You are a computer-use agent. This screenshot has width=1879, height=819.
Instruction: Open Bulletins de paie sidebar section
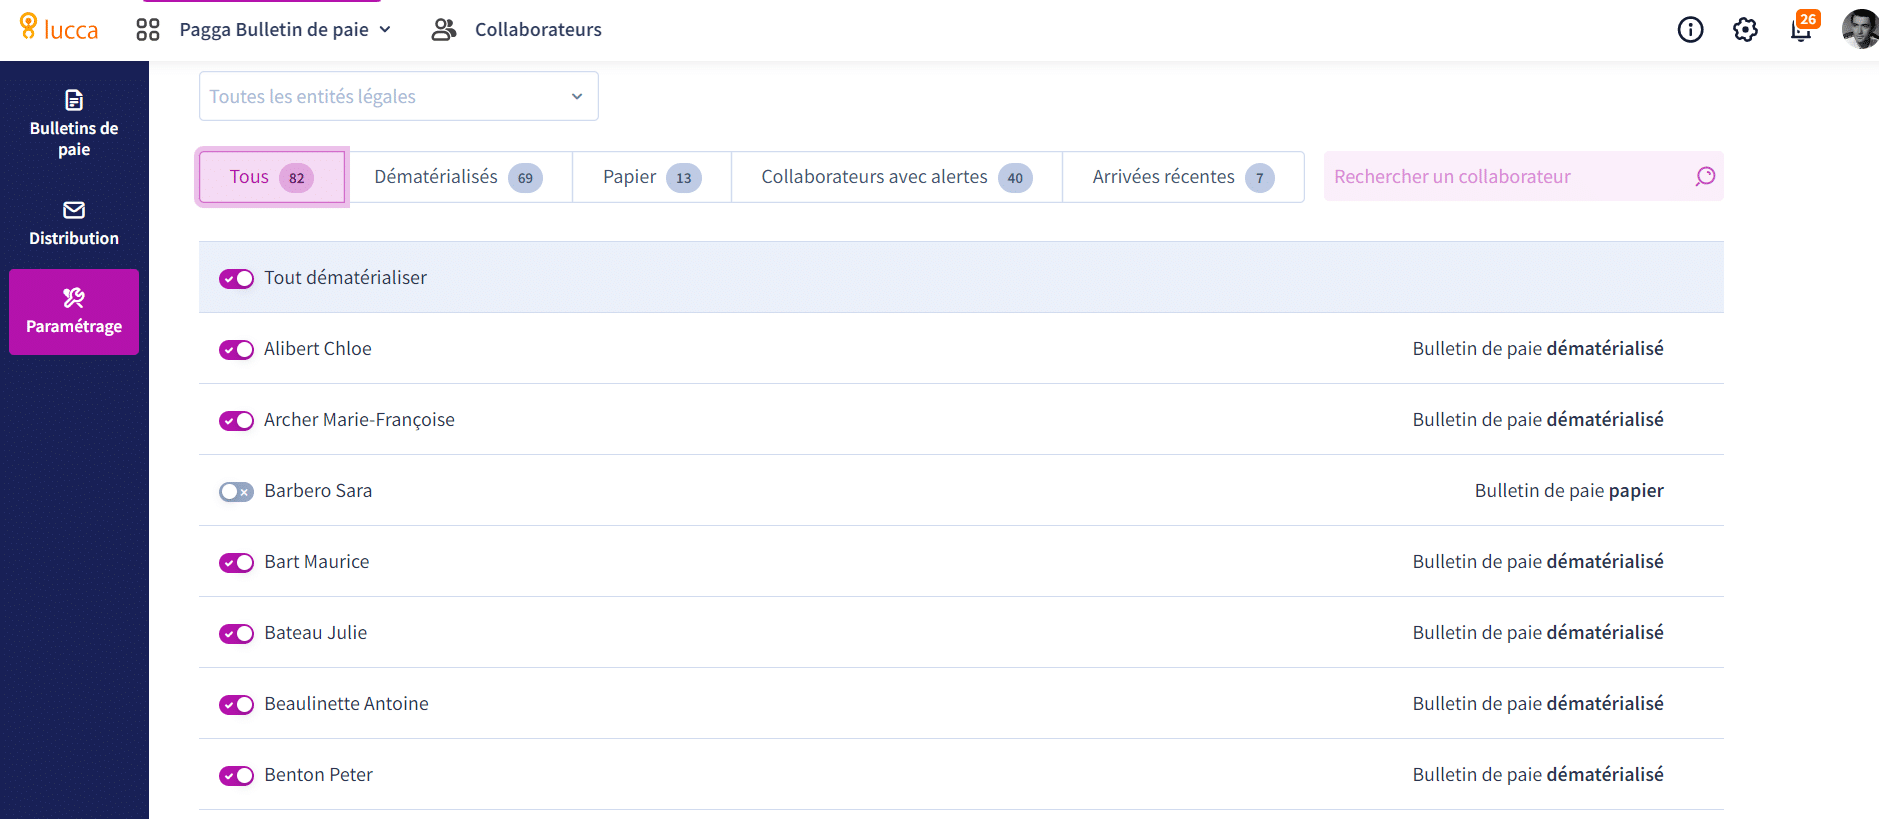point(74,124)
